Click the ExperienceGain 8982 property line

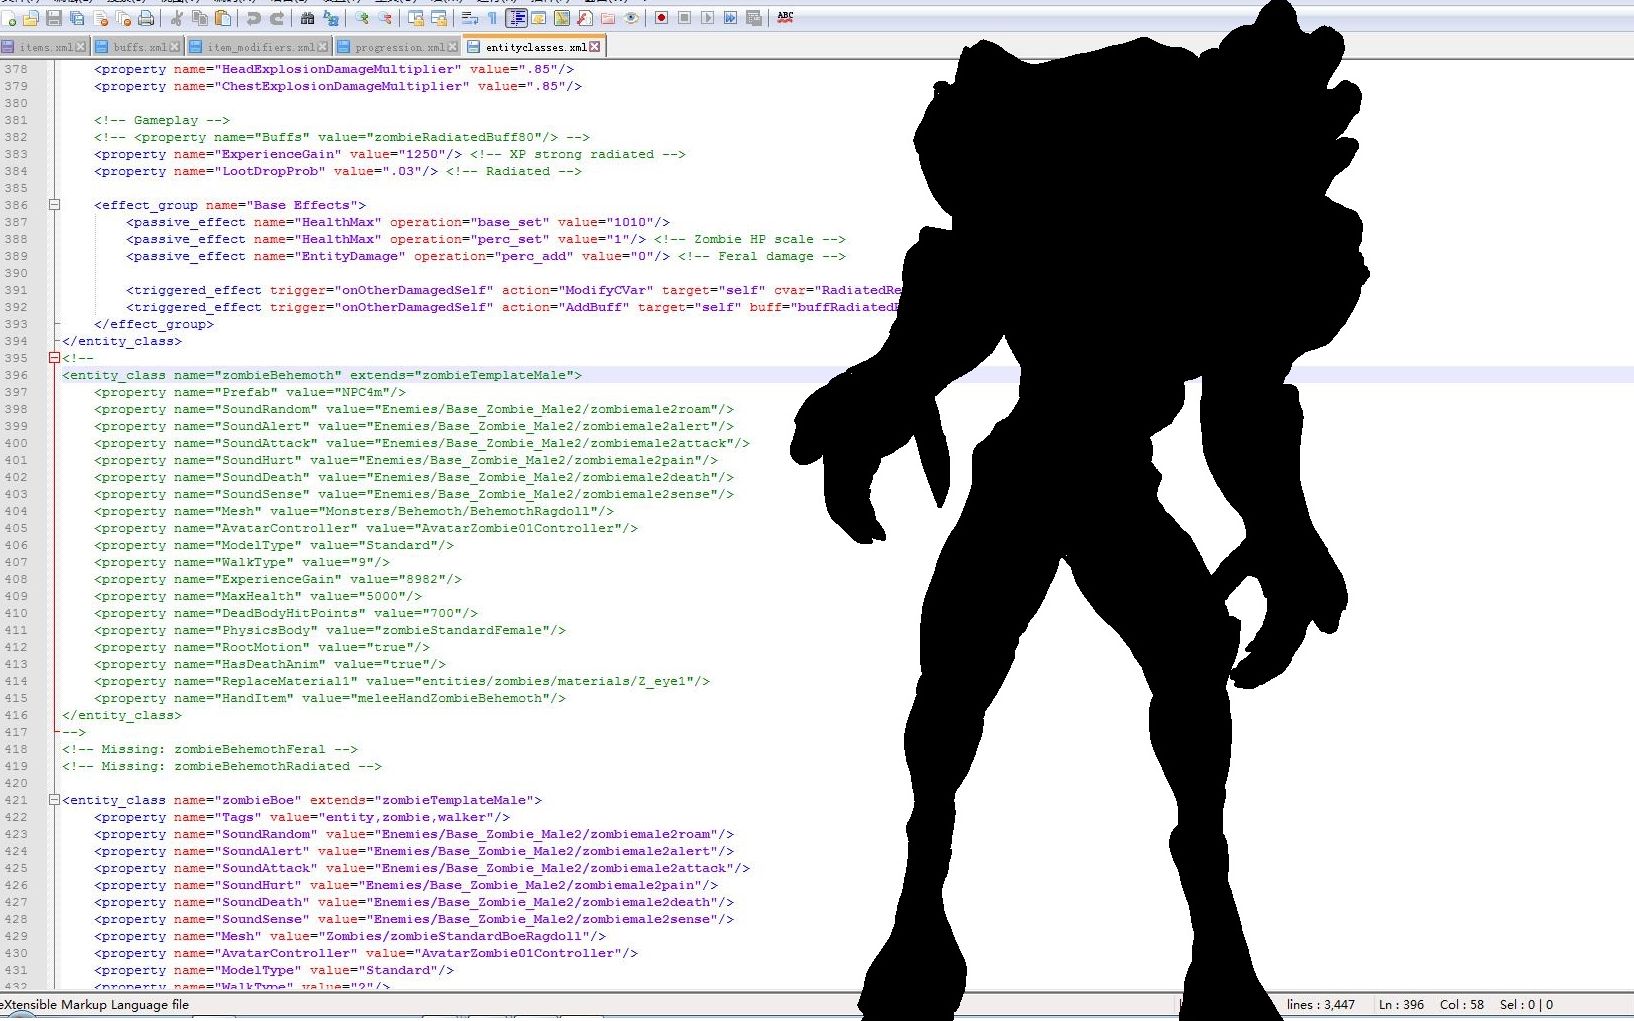[x=278, y=579]
